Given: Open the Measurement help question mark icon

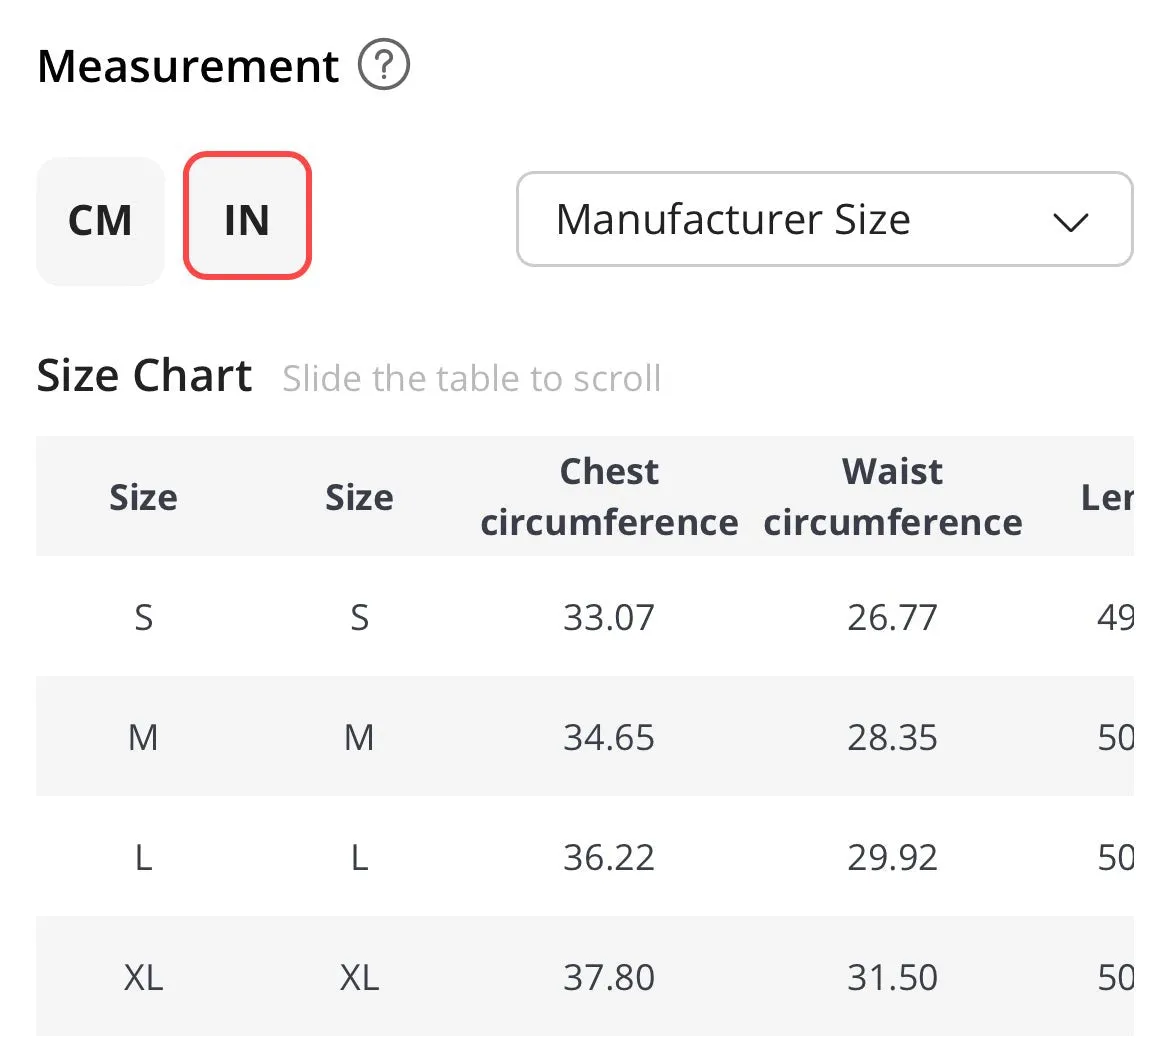Looking at the screenshot, I should coord(384,65).
